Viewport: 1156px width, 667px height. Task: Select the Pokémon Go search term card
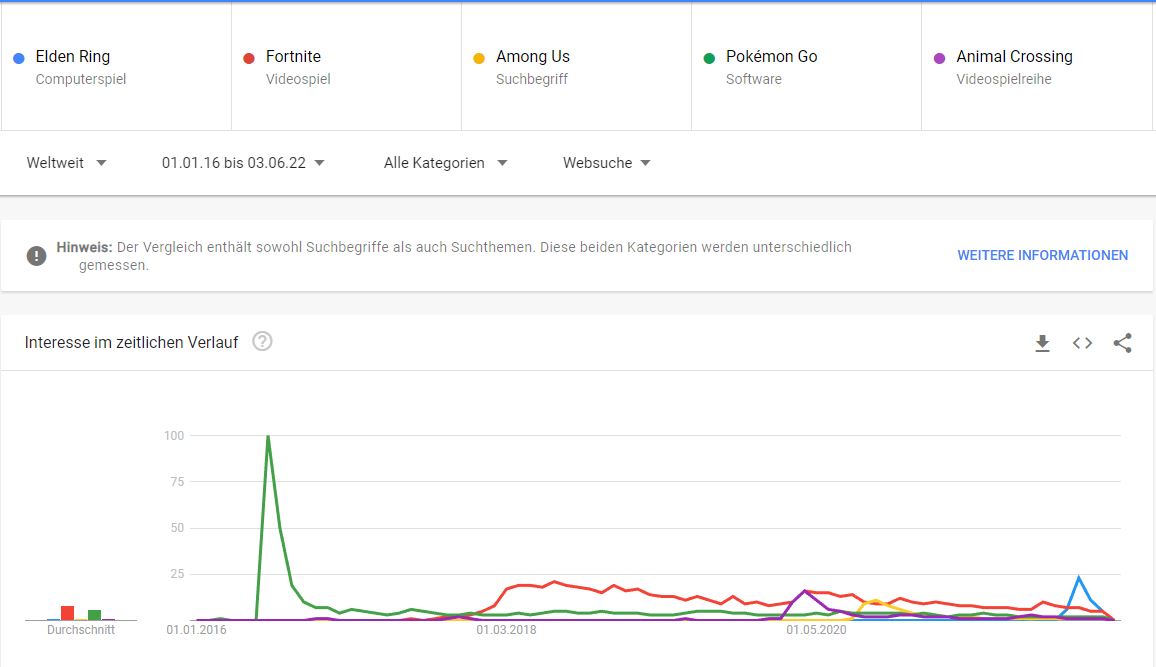click(x=807, y=66)
